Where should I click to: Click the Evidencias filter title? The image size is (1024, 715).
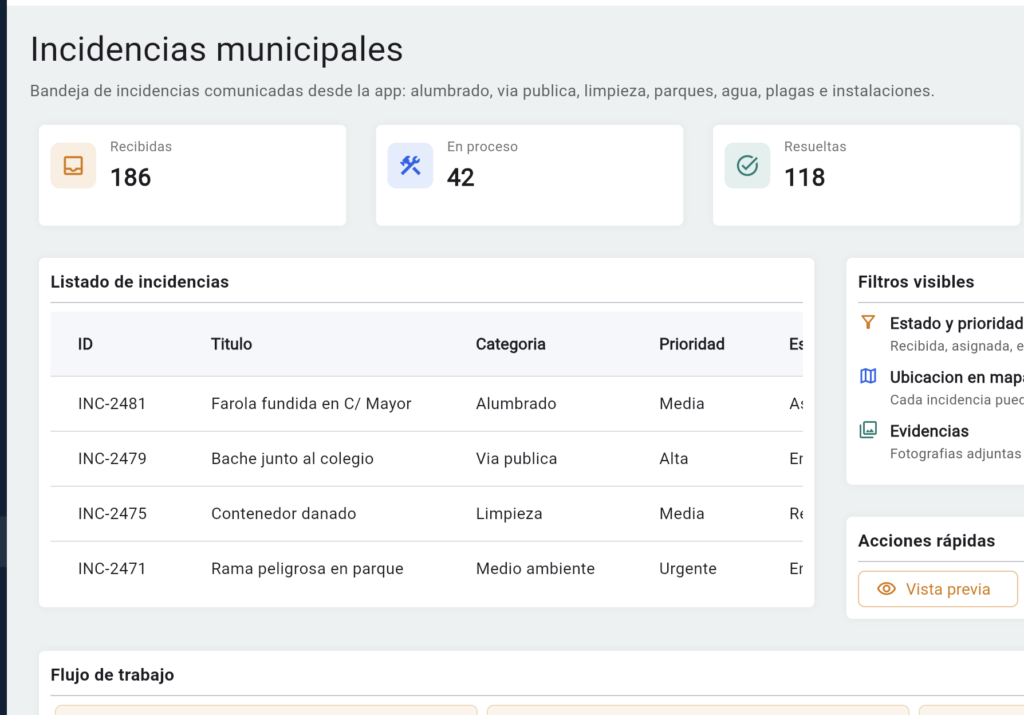(x=929, y=431)
